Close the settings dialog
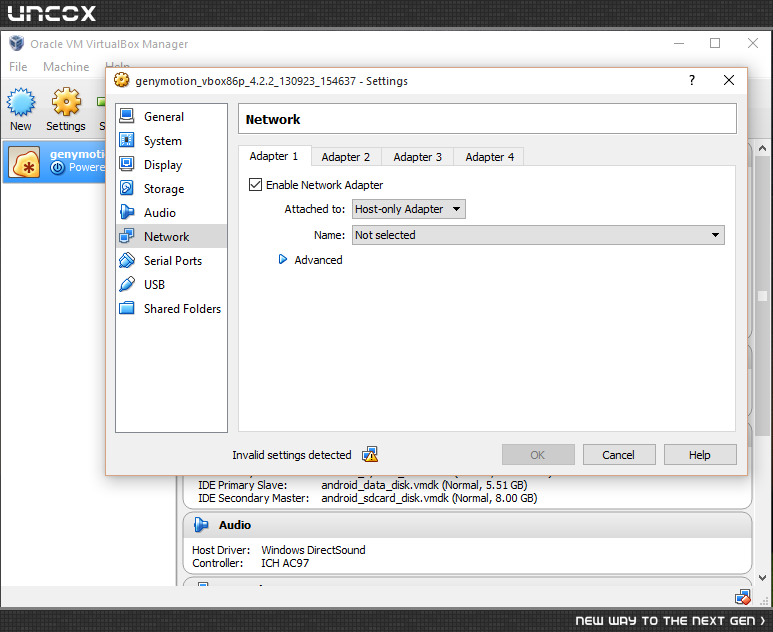773x632 pixels. 729,80
